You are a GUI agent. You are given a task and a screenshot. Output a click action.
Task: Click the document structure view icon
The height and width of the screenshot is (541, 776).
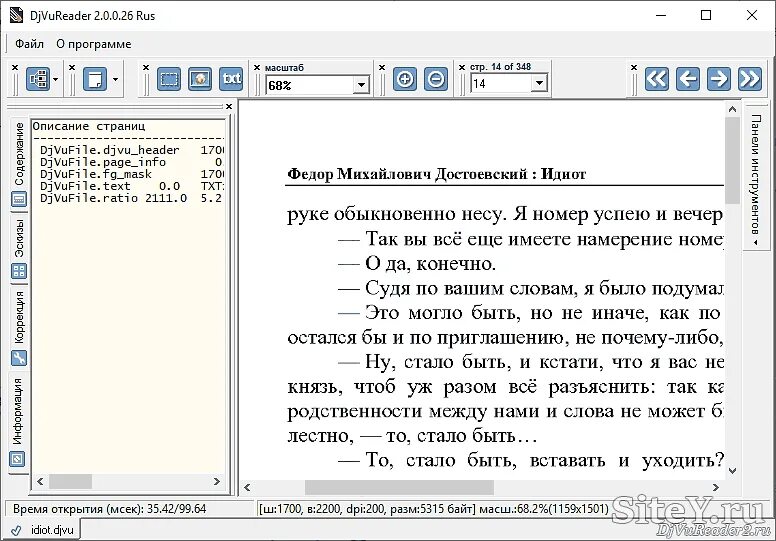38,79
